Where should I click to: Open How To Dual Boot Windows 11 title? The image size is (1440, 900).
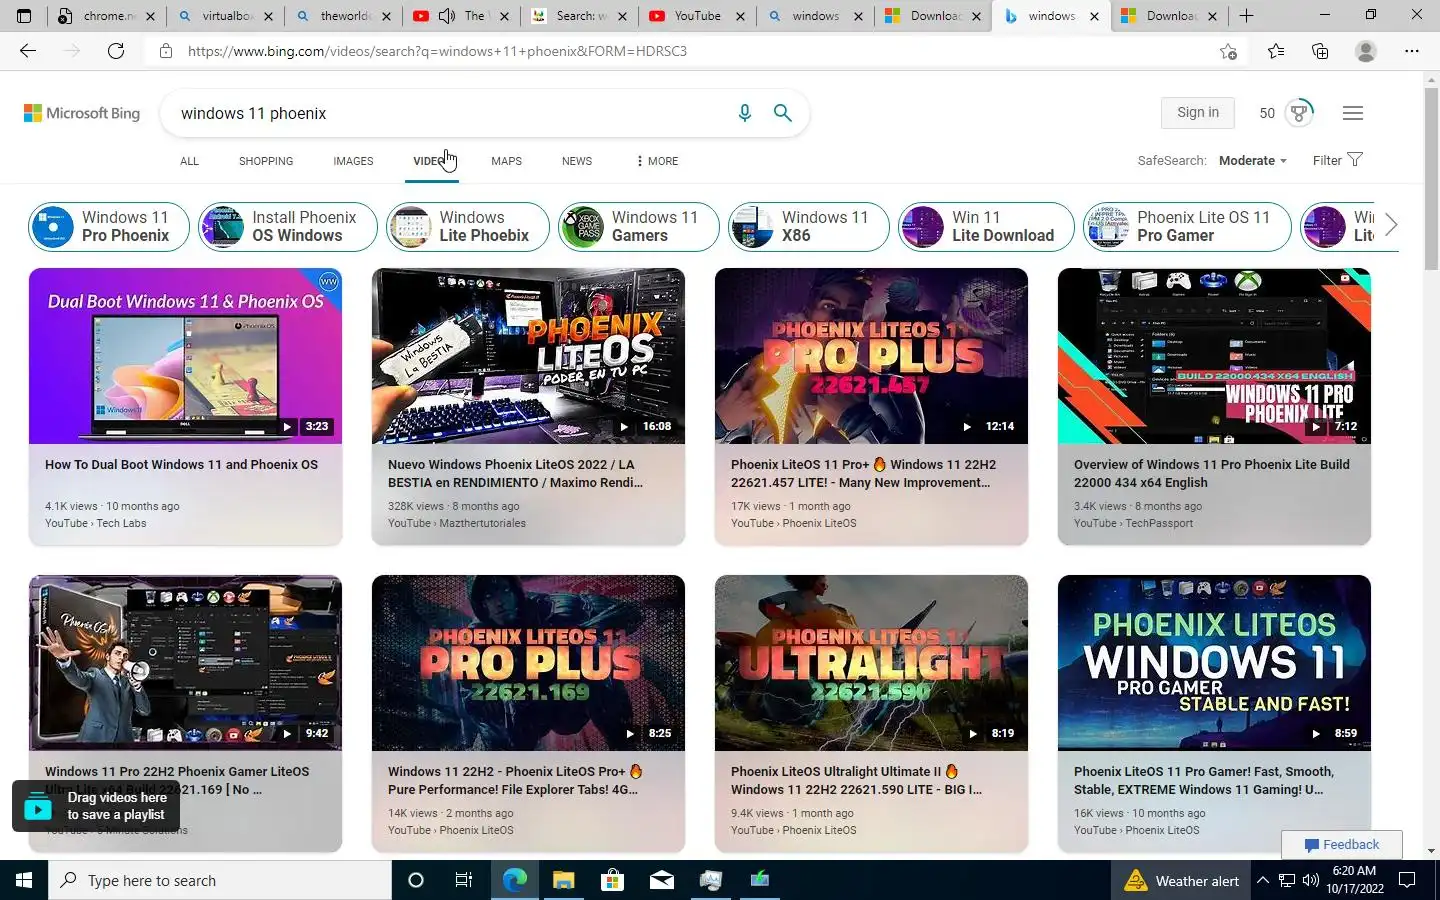click(181, 464)
